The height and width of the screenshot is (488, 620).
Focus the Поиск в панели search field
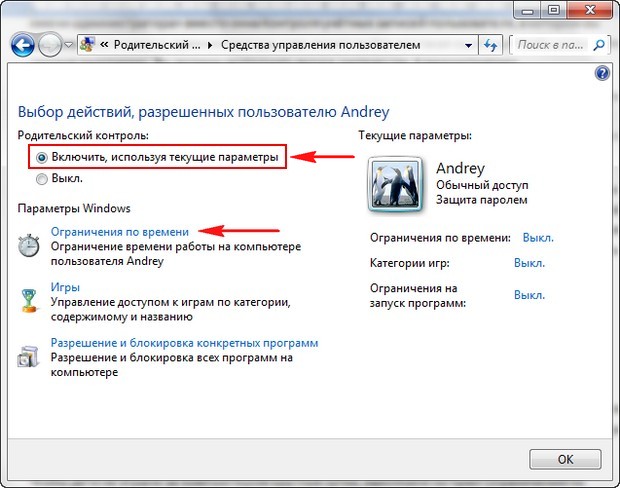coord(550,45)
